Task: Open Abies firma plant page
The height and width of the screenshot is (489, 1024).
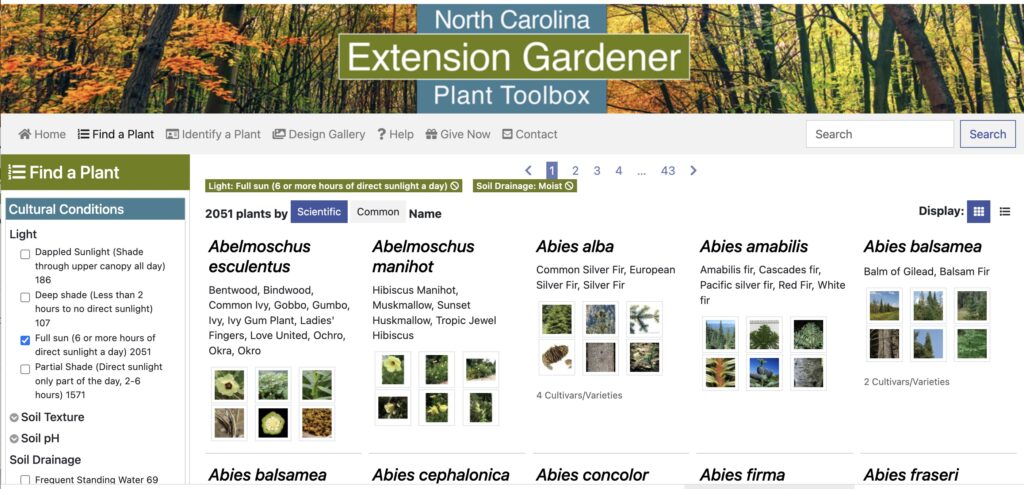Action: point(743,475)
